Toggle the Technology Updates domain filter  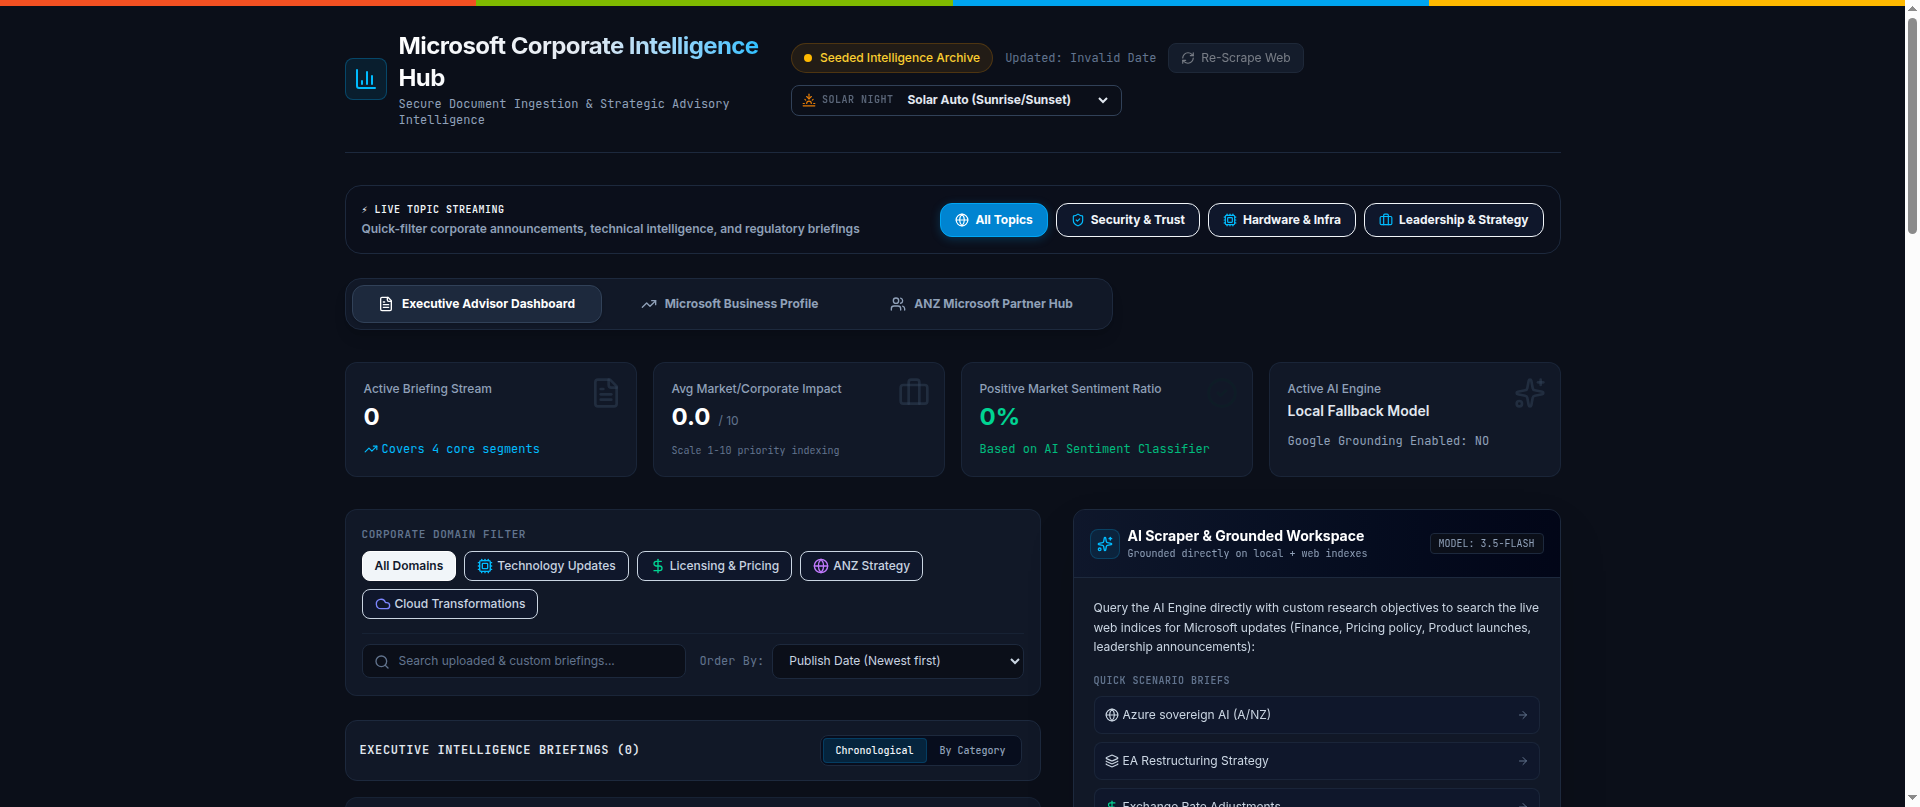[546, 566]
